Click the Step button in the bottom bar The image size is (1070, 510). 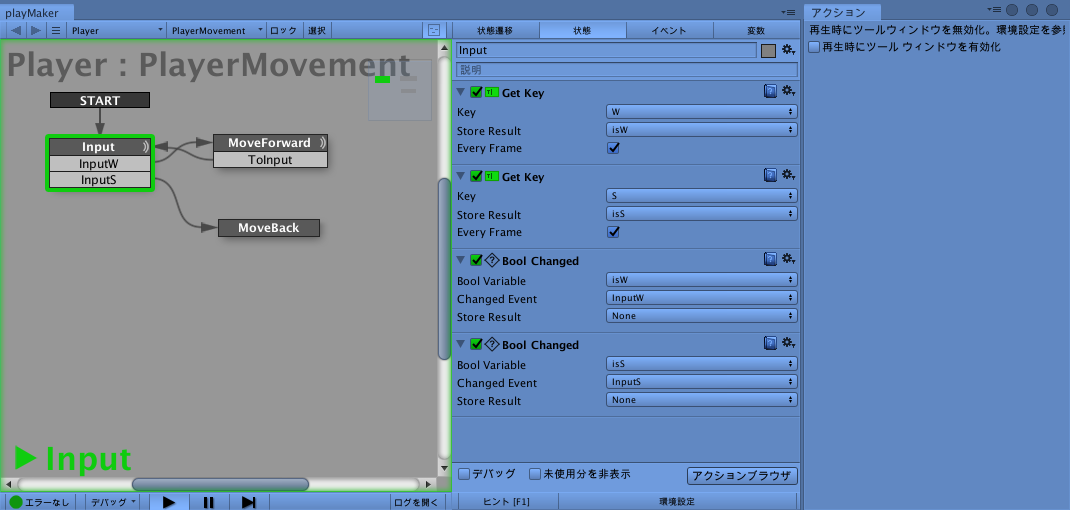pyautogui.click(x=248, y=502)
